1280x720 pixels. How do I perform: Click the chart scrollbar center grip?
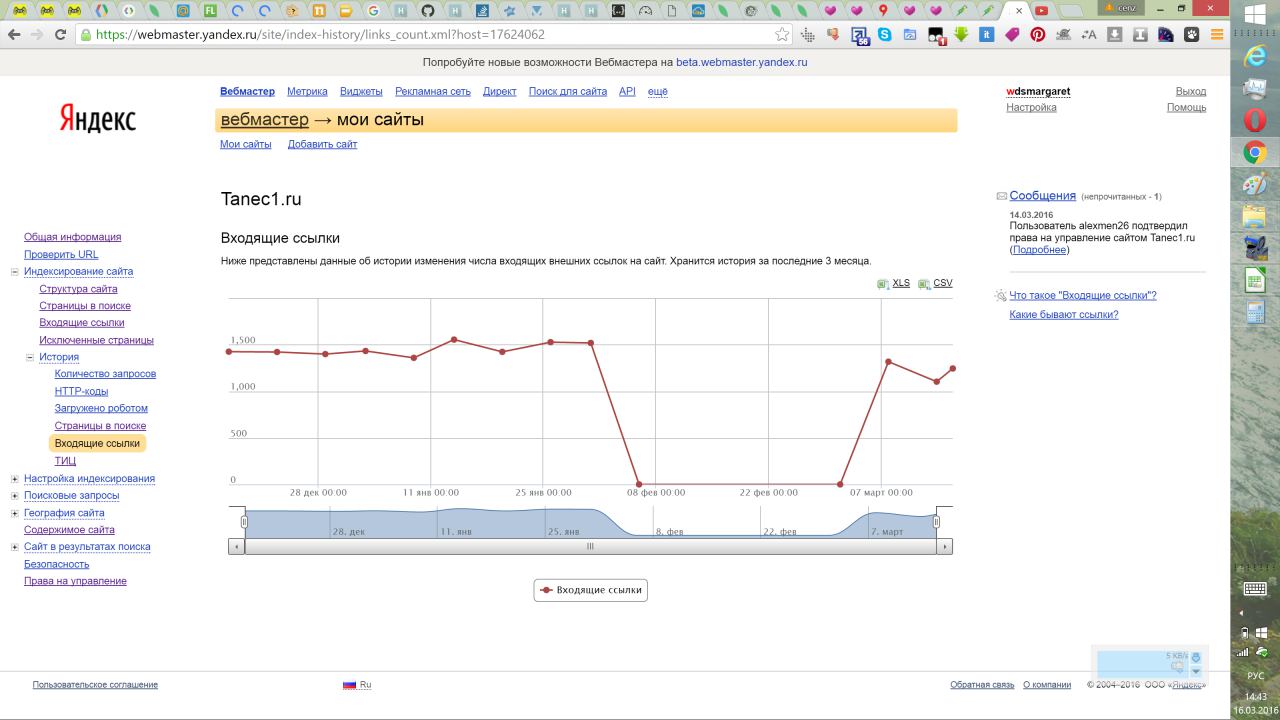[590, 547]
